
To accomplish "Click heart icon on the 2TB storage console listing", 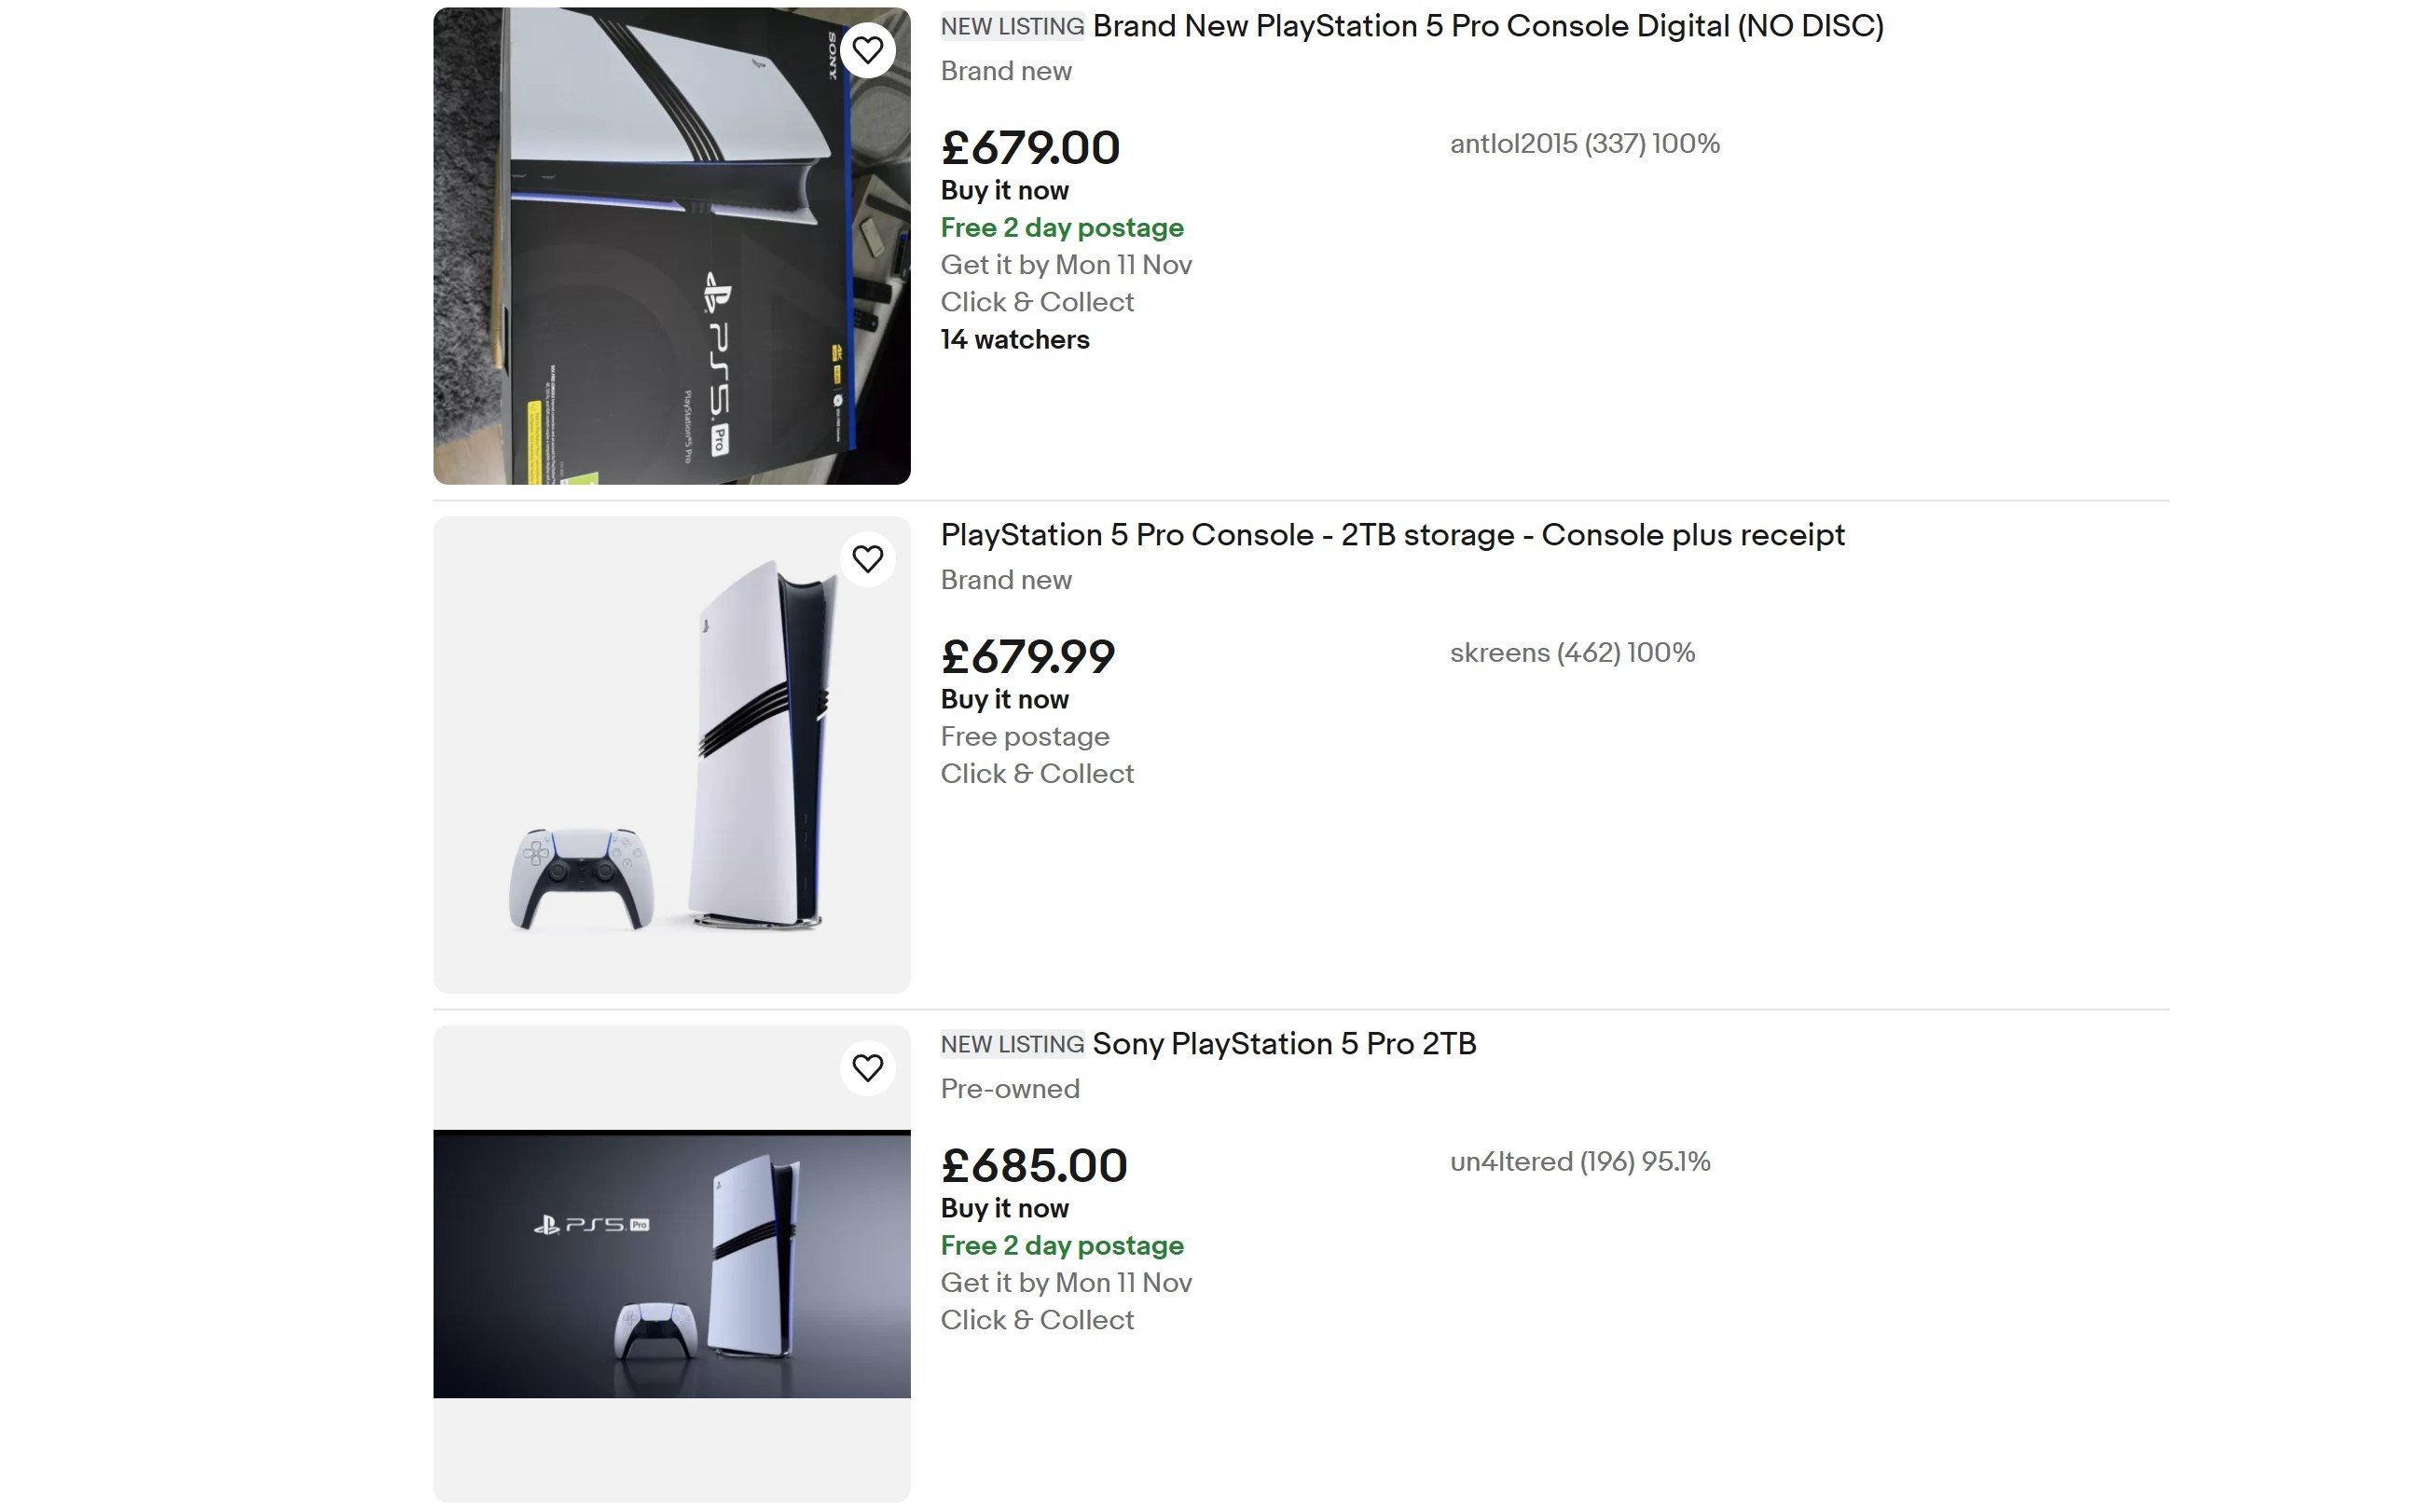I will (x=867, y=559).
